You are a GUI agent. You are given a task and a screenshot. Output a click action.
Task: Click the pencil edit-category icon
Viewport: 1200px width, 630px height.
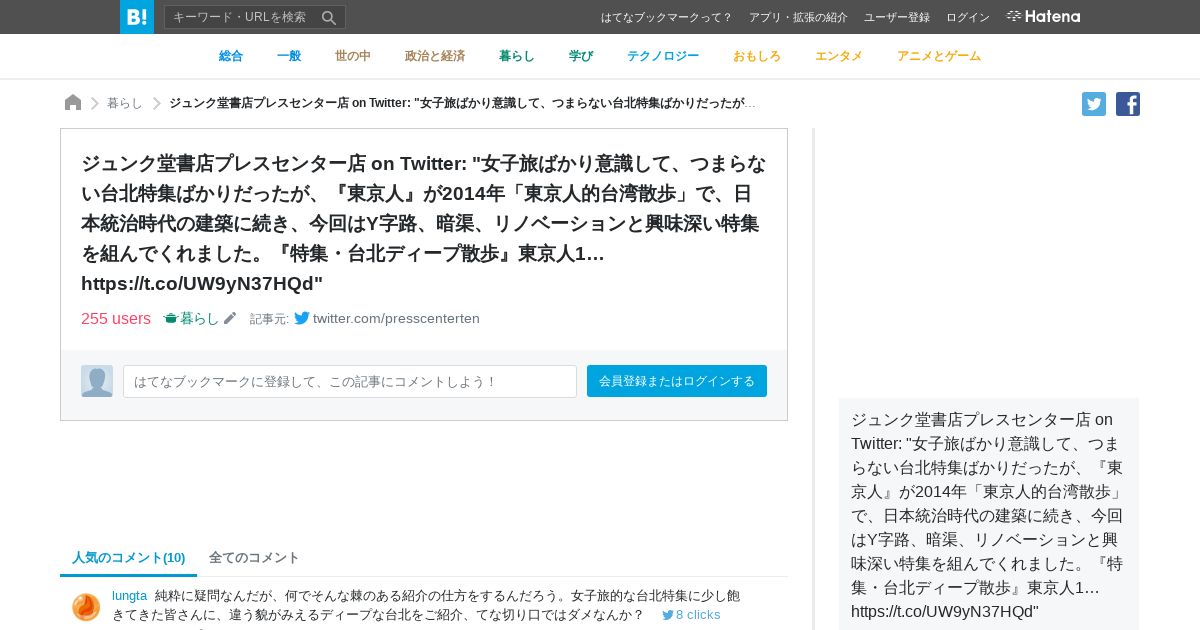point(230,318)
